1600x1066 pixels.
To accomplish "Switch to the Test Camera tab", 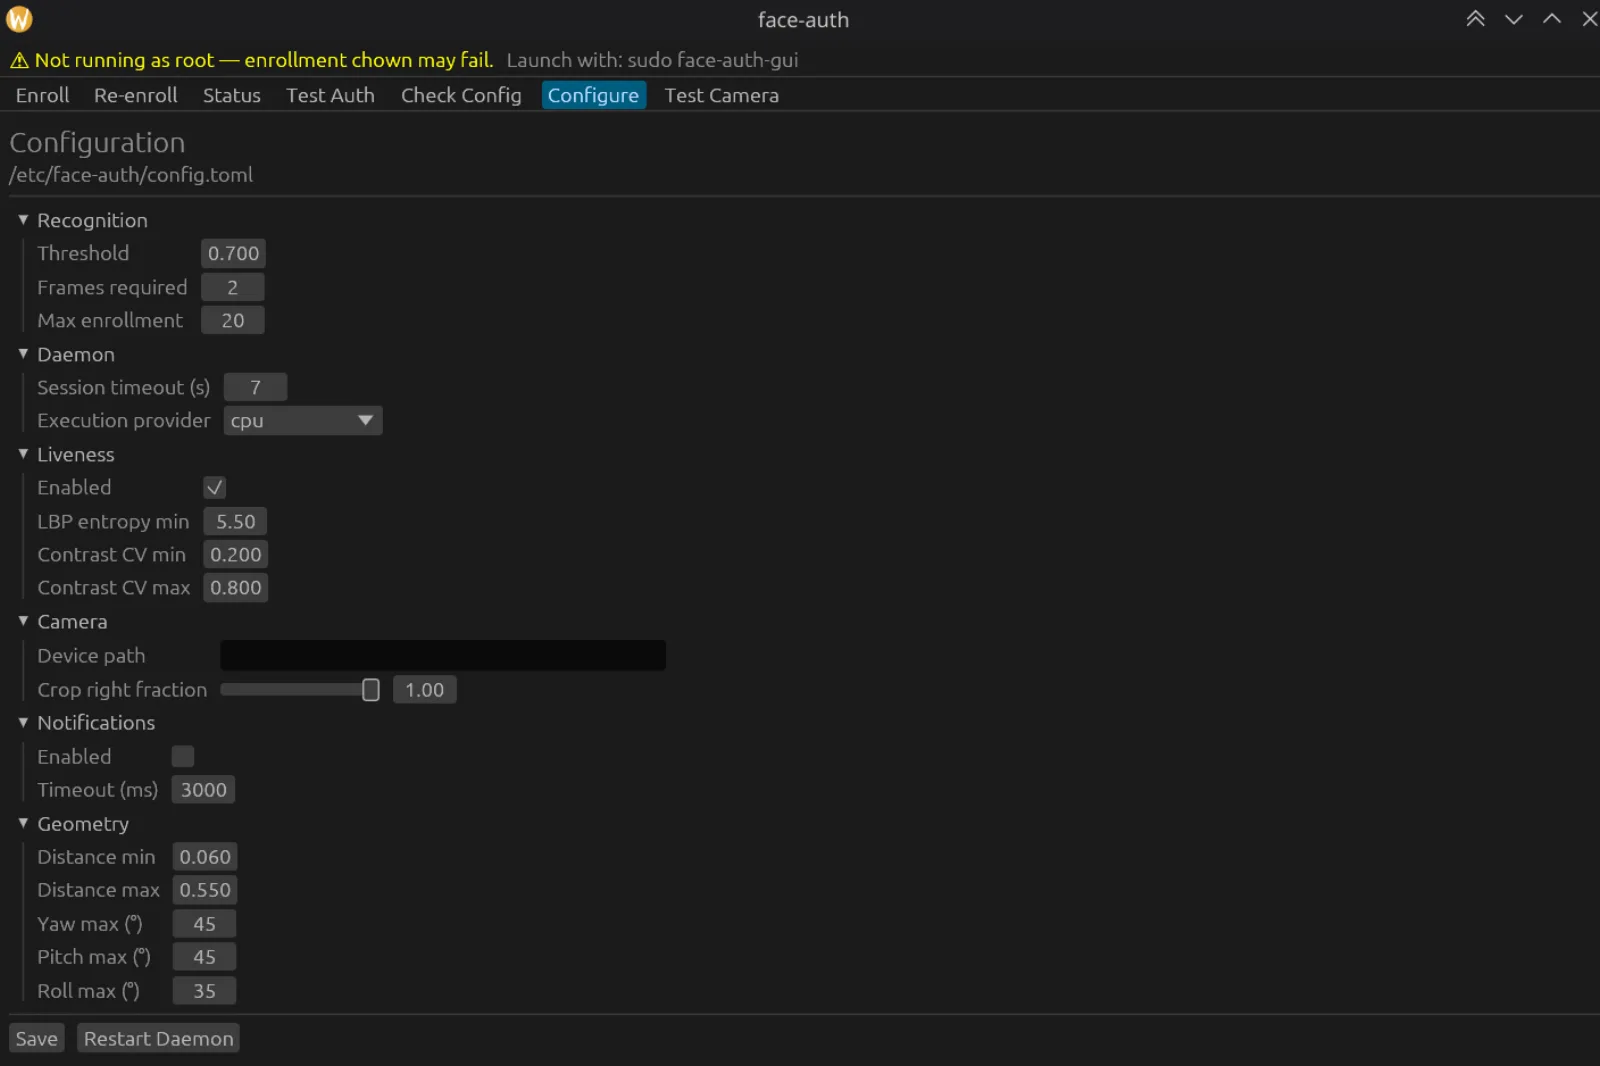I will (721, 95).
